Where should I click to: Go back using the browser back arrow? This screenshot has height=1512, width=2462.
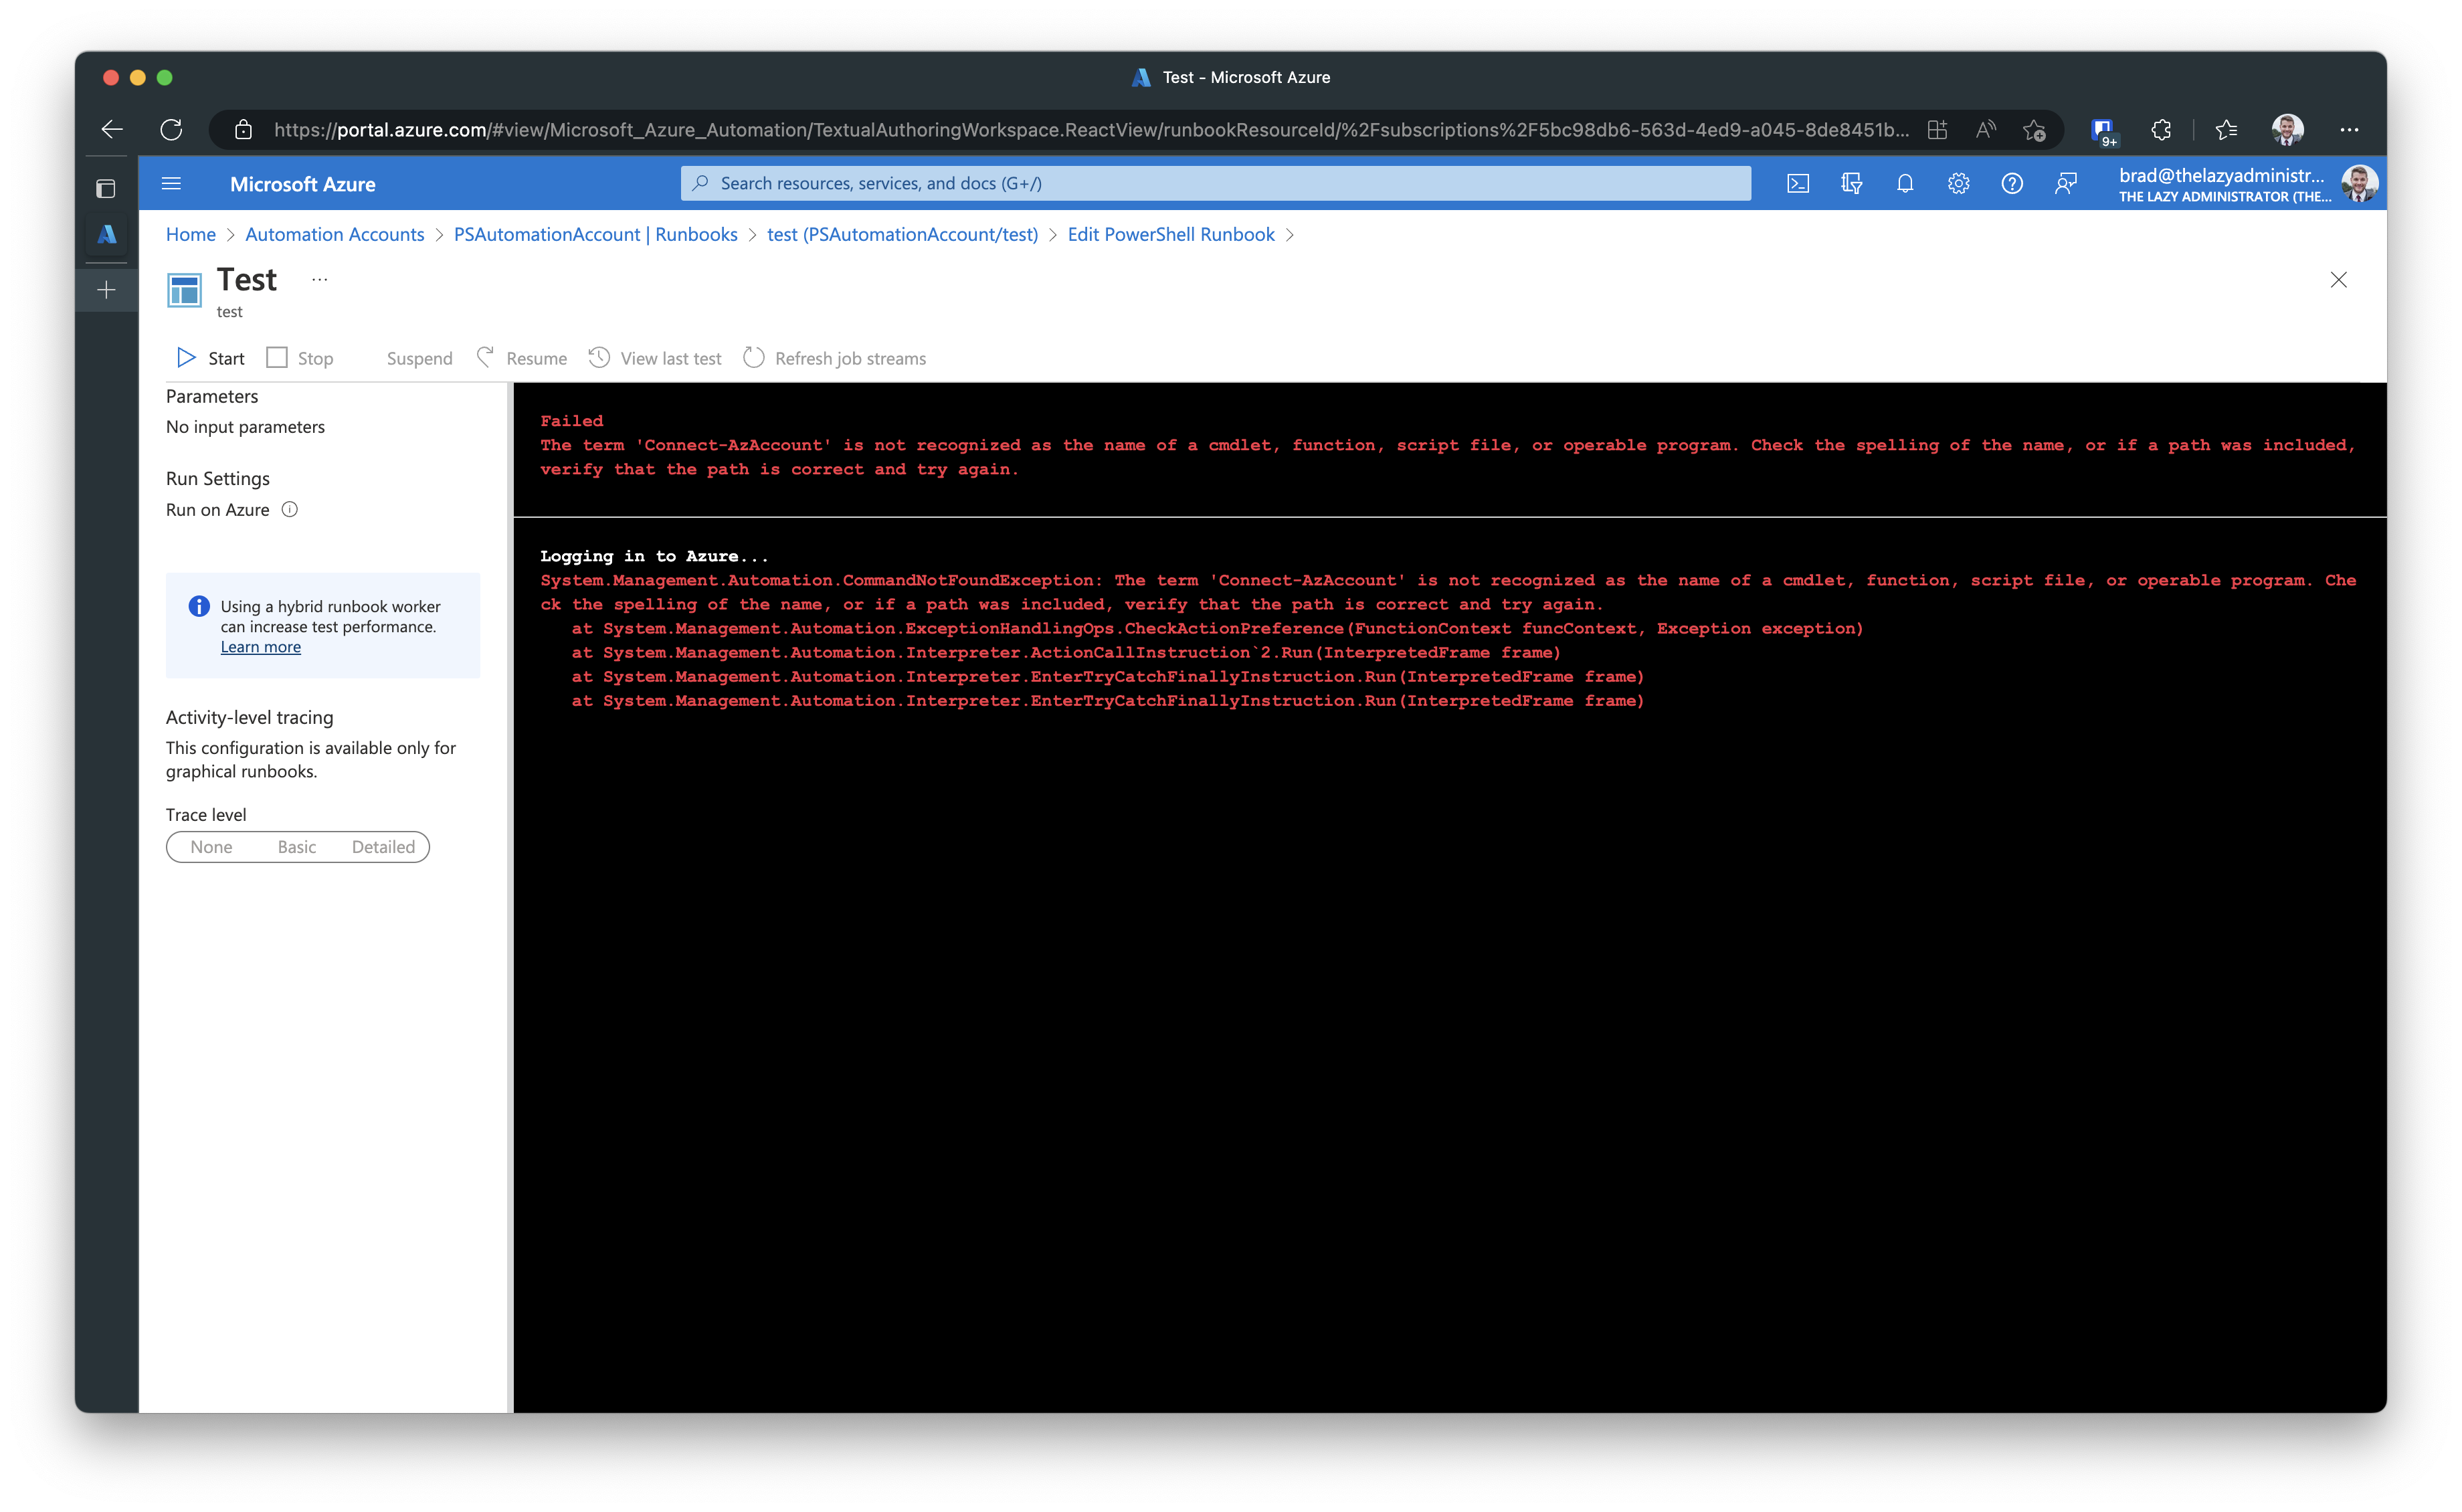(112, 130)
